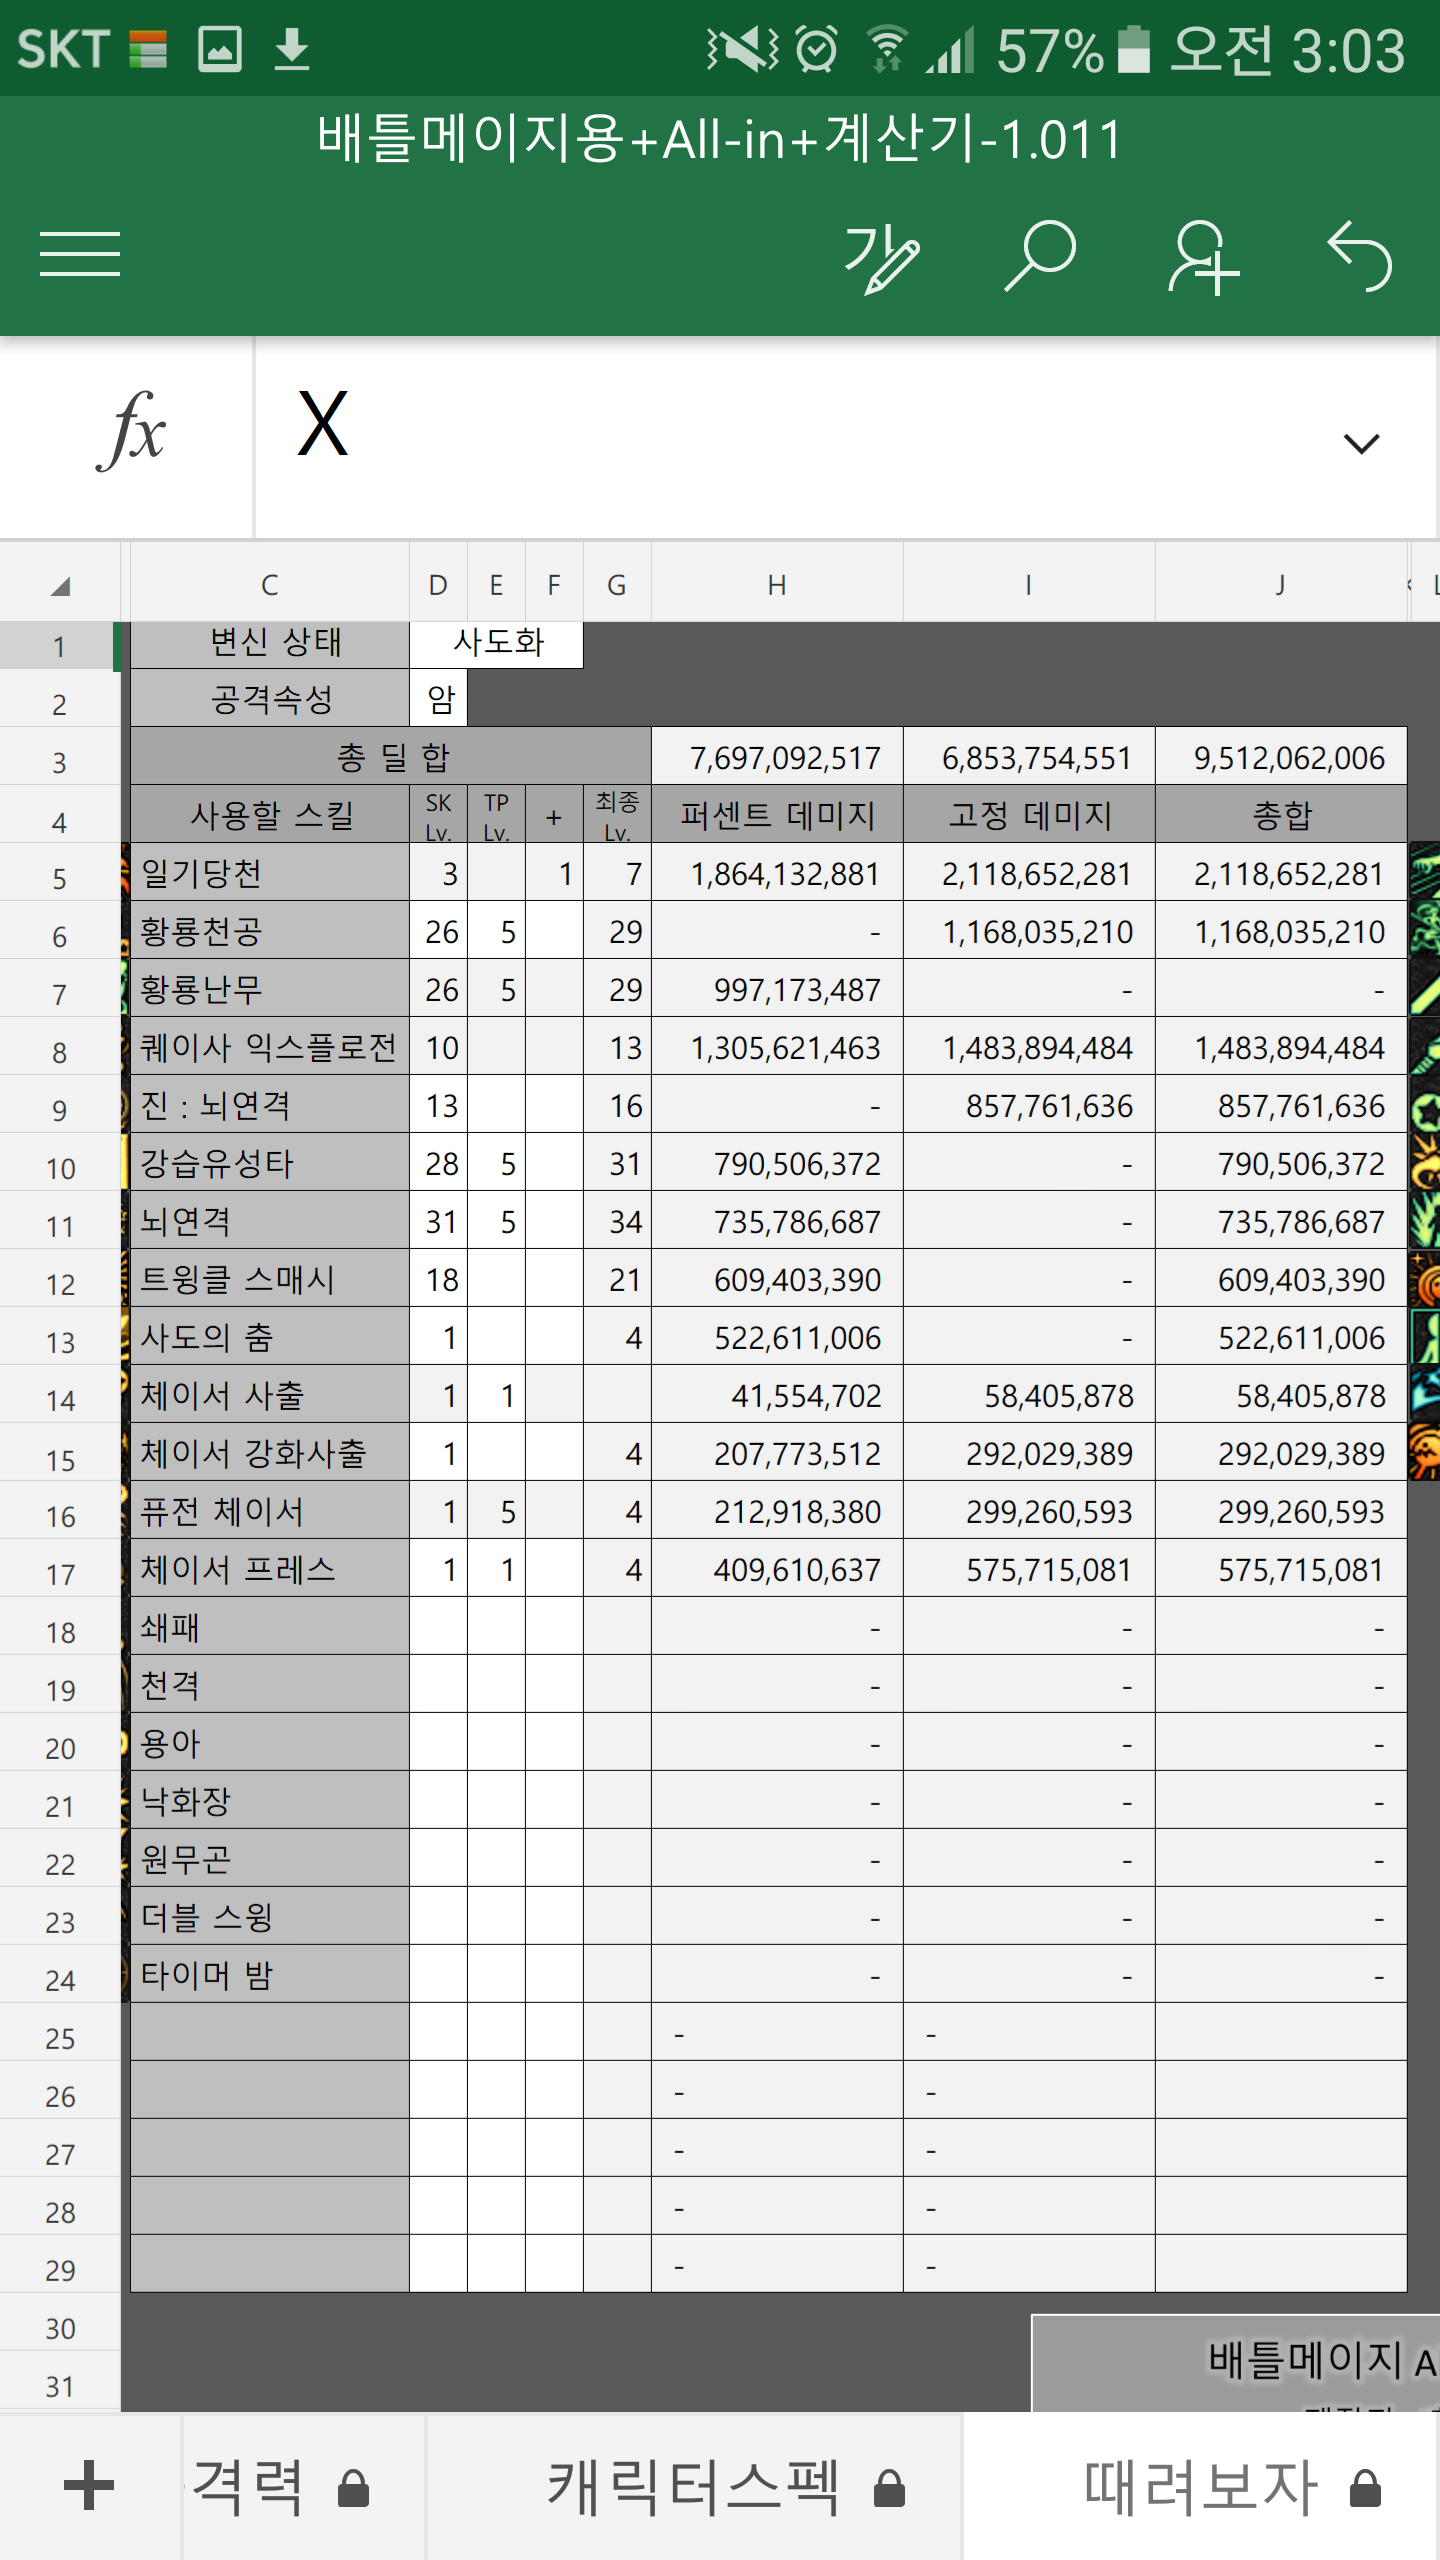Screen dimensions: 1440x2560
Task: Select the 일기당천 skill name cell
Action: coord(270,874)
